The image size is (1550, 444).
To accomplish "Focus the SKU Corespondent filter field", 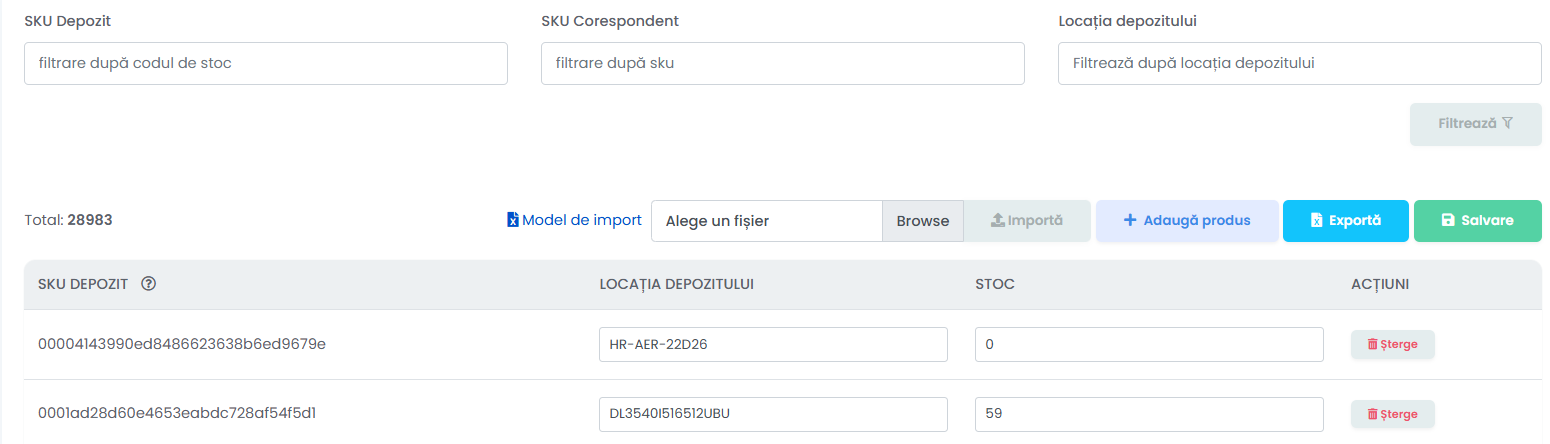I will [783, 63].
